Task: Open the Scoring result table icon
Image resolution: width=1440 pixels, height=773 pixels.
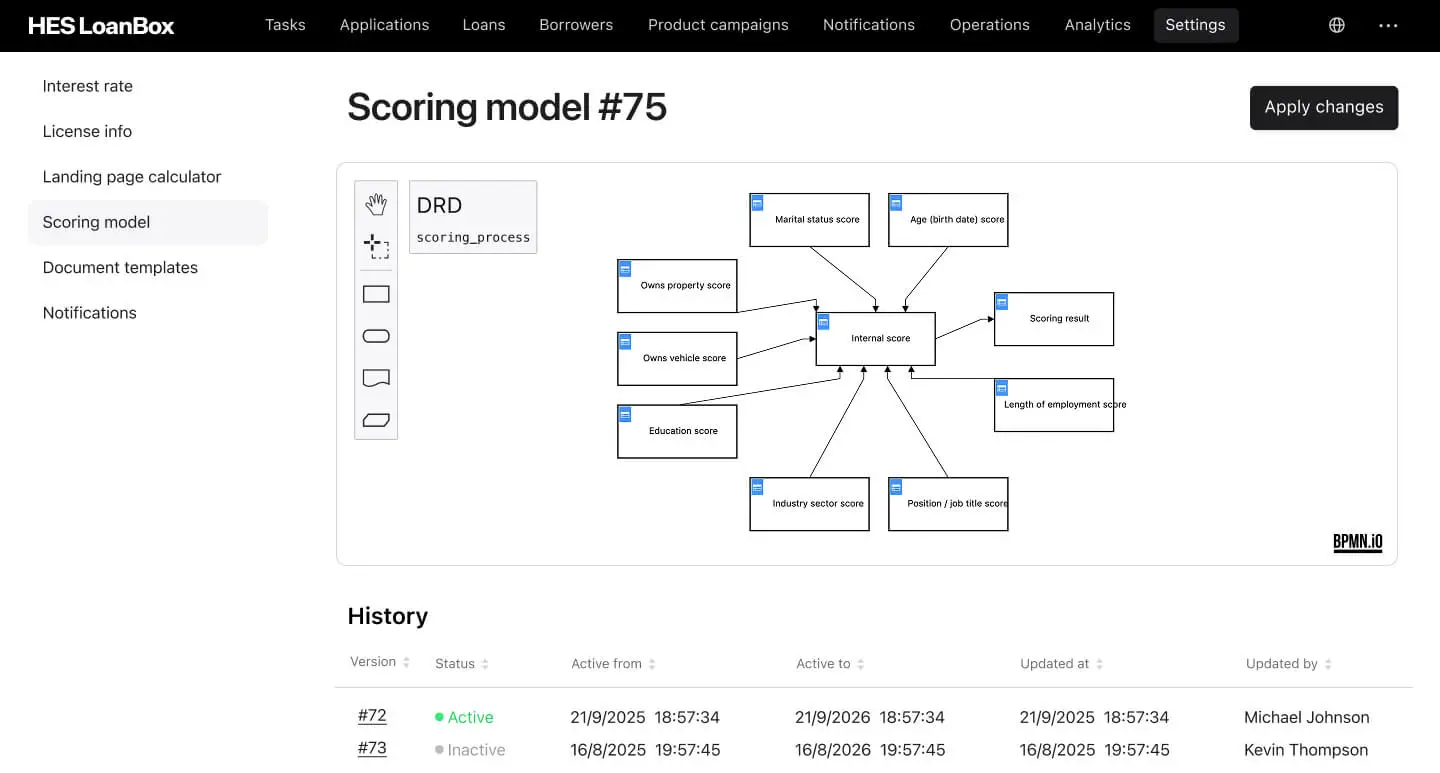Action: [1002, 301]
